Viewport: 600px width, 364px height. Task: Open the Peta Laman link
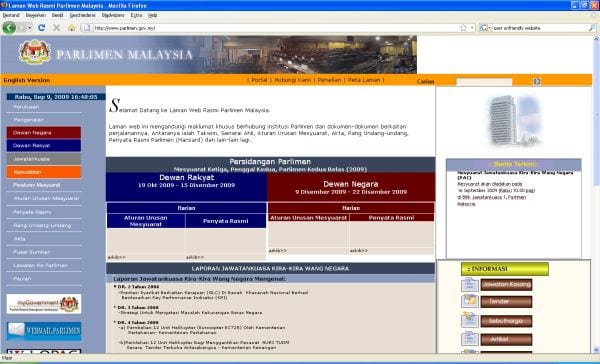point(364,80)
